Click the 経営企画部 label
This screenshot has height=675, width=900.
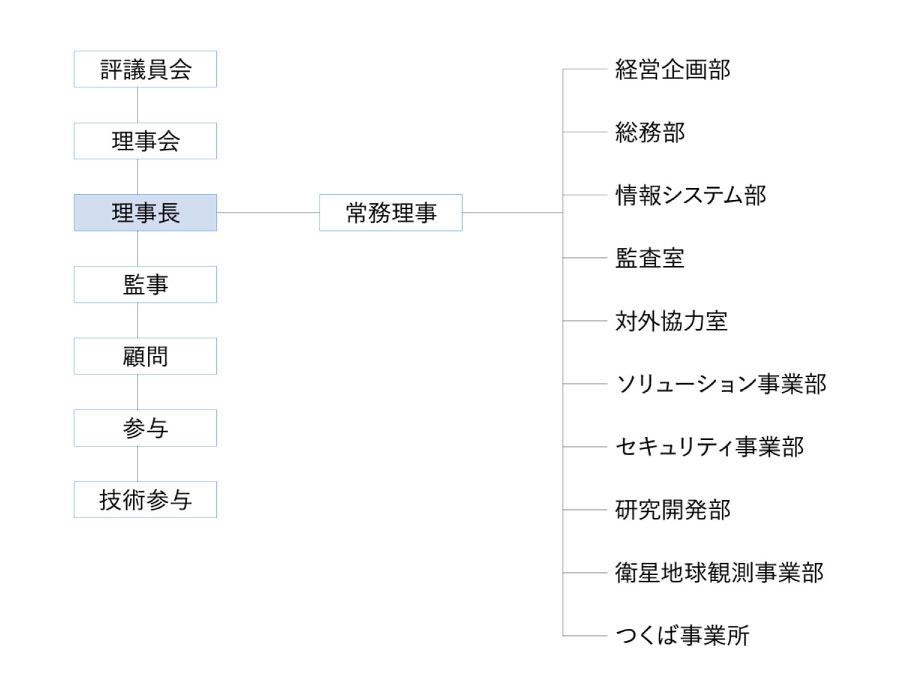673,69
